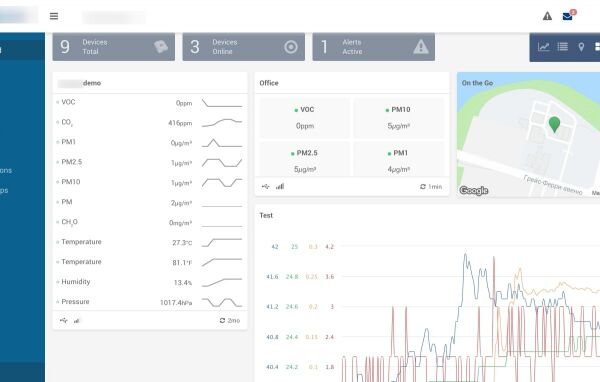
Task: Select the PM10 row in demo card
Action: (150, 183)
